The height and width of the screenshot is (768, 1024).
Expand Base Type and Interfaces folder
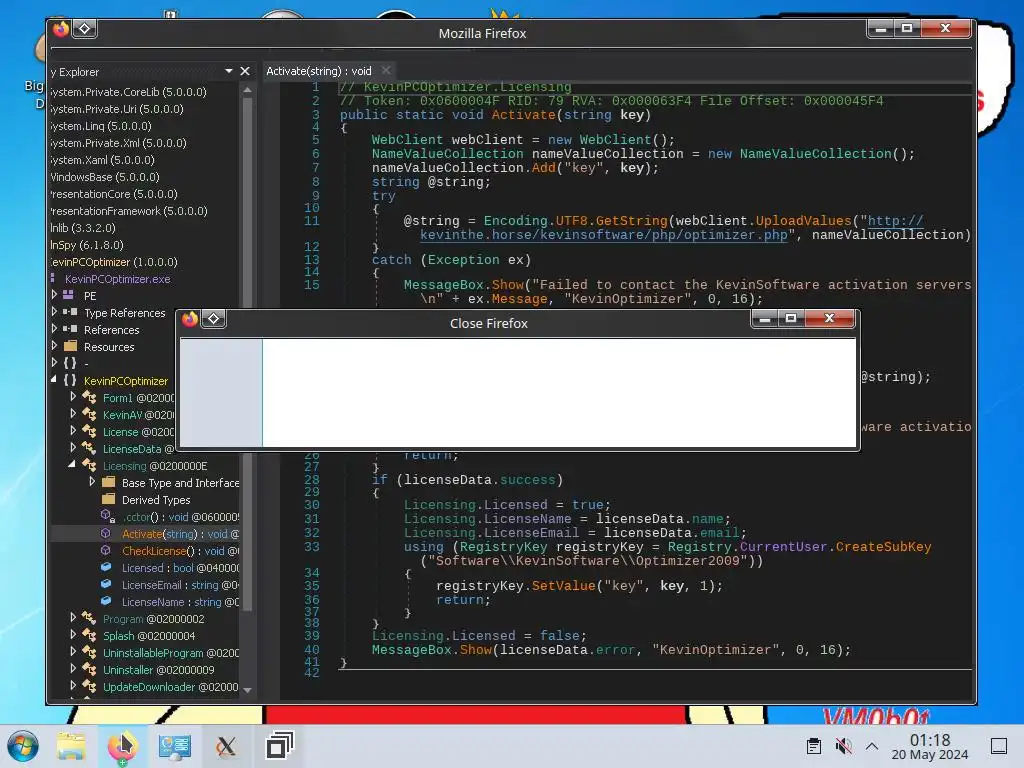click(x=92, y=482)
